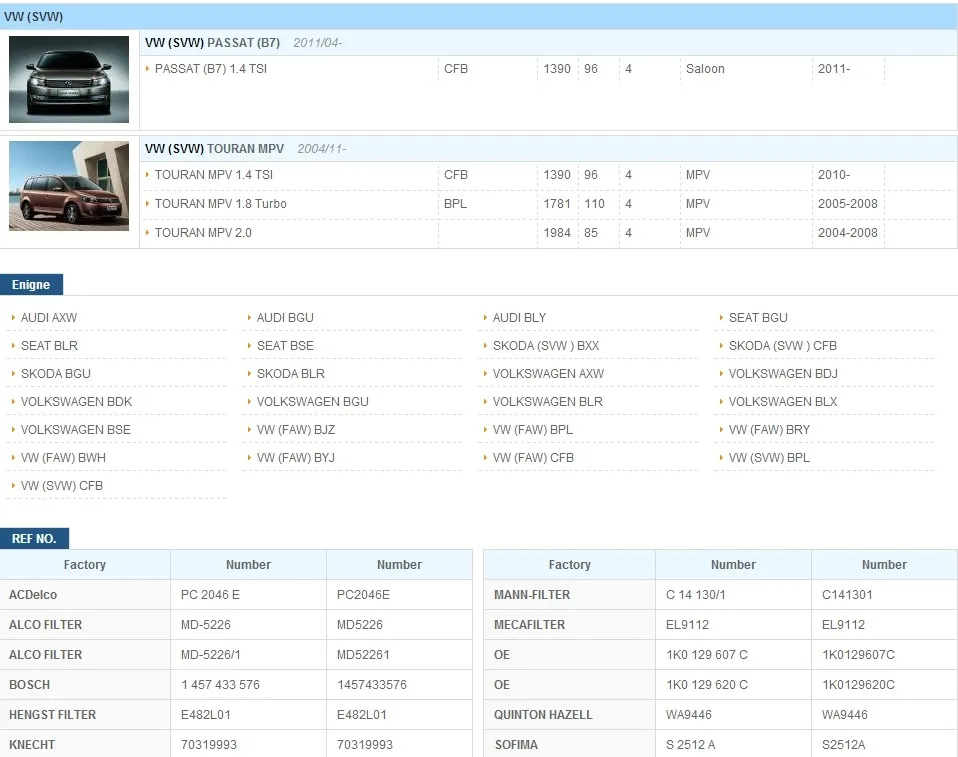The height and width of the screenshot is (757, 958).
Task: Open engine AUDI AXW
Action: [49, 318]
